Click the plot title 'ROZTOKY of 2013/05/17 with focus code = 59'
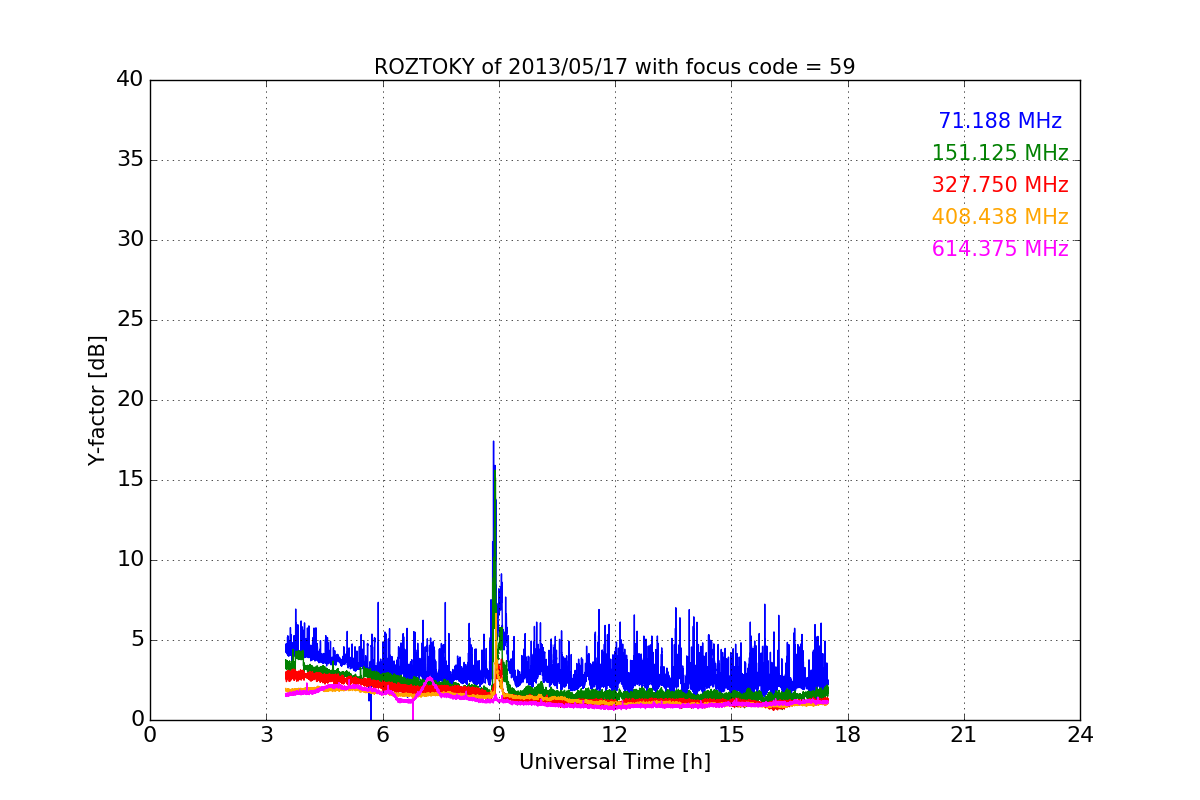Screen dimensions: 1200x800 (x=614, y=67)
